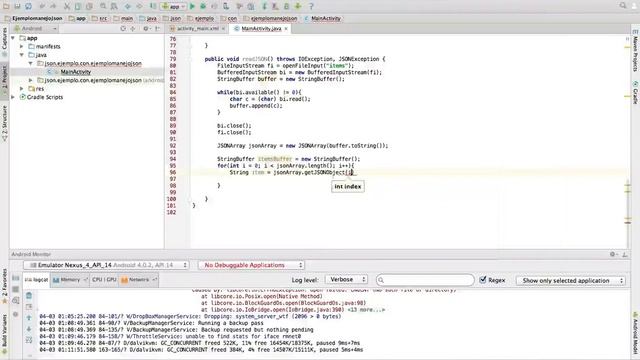Click the AVD Manager toolbar icon
Screen dimensions: 640x360
pos(276,6)
